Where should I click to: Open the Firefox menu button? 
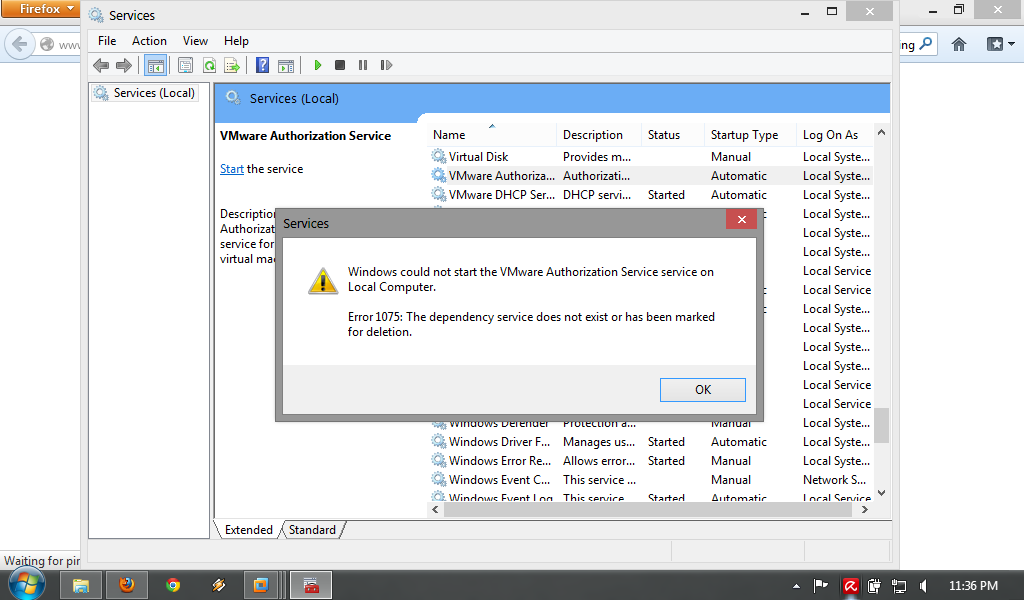40,9
